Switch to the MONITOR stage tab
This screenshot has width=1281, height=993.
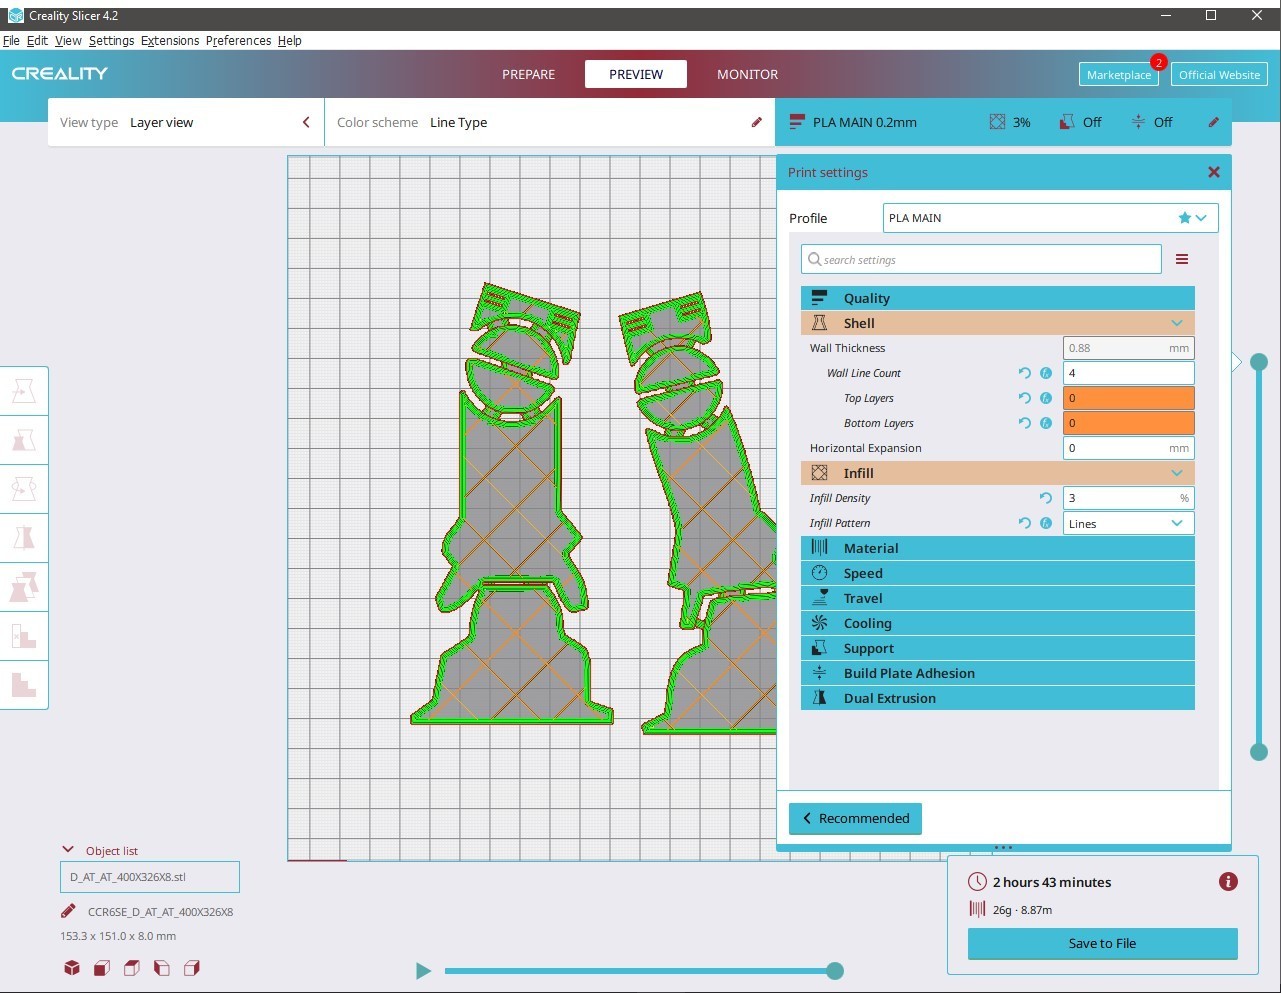747,74
